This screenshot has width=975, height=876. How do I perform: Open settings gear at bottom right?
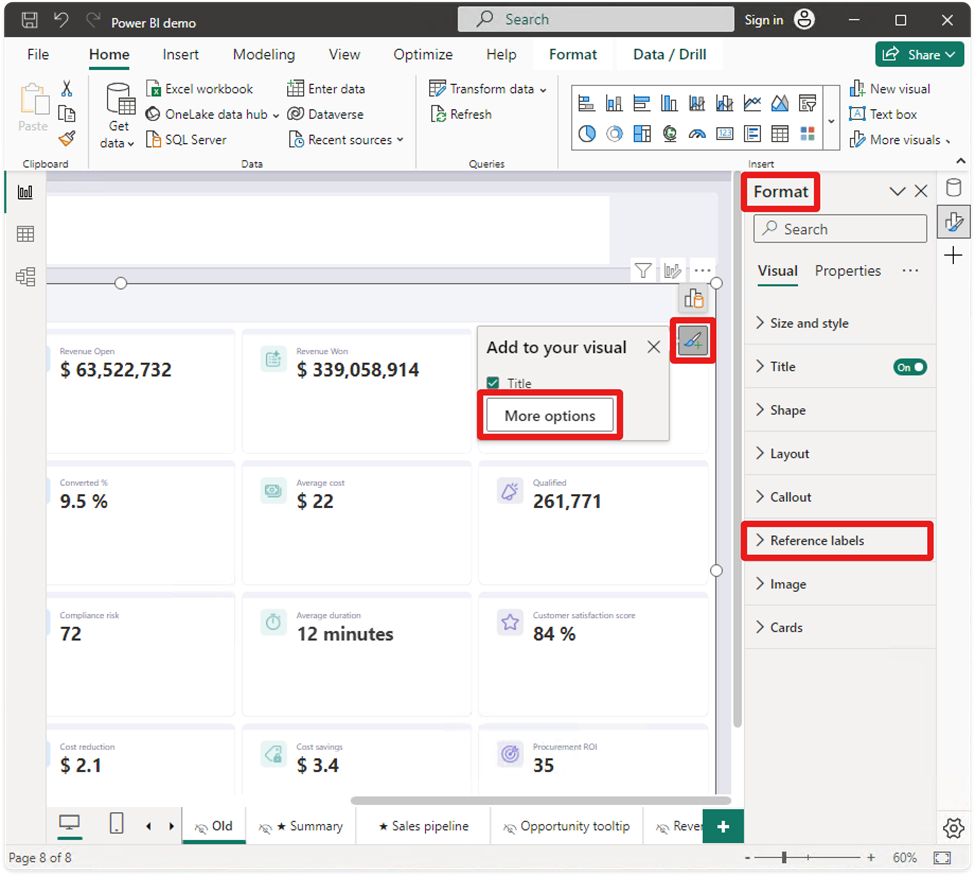(x=953, y=828)
